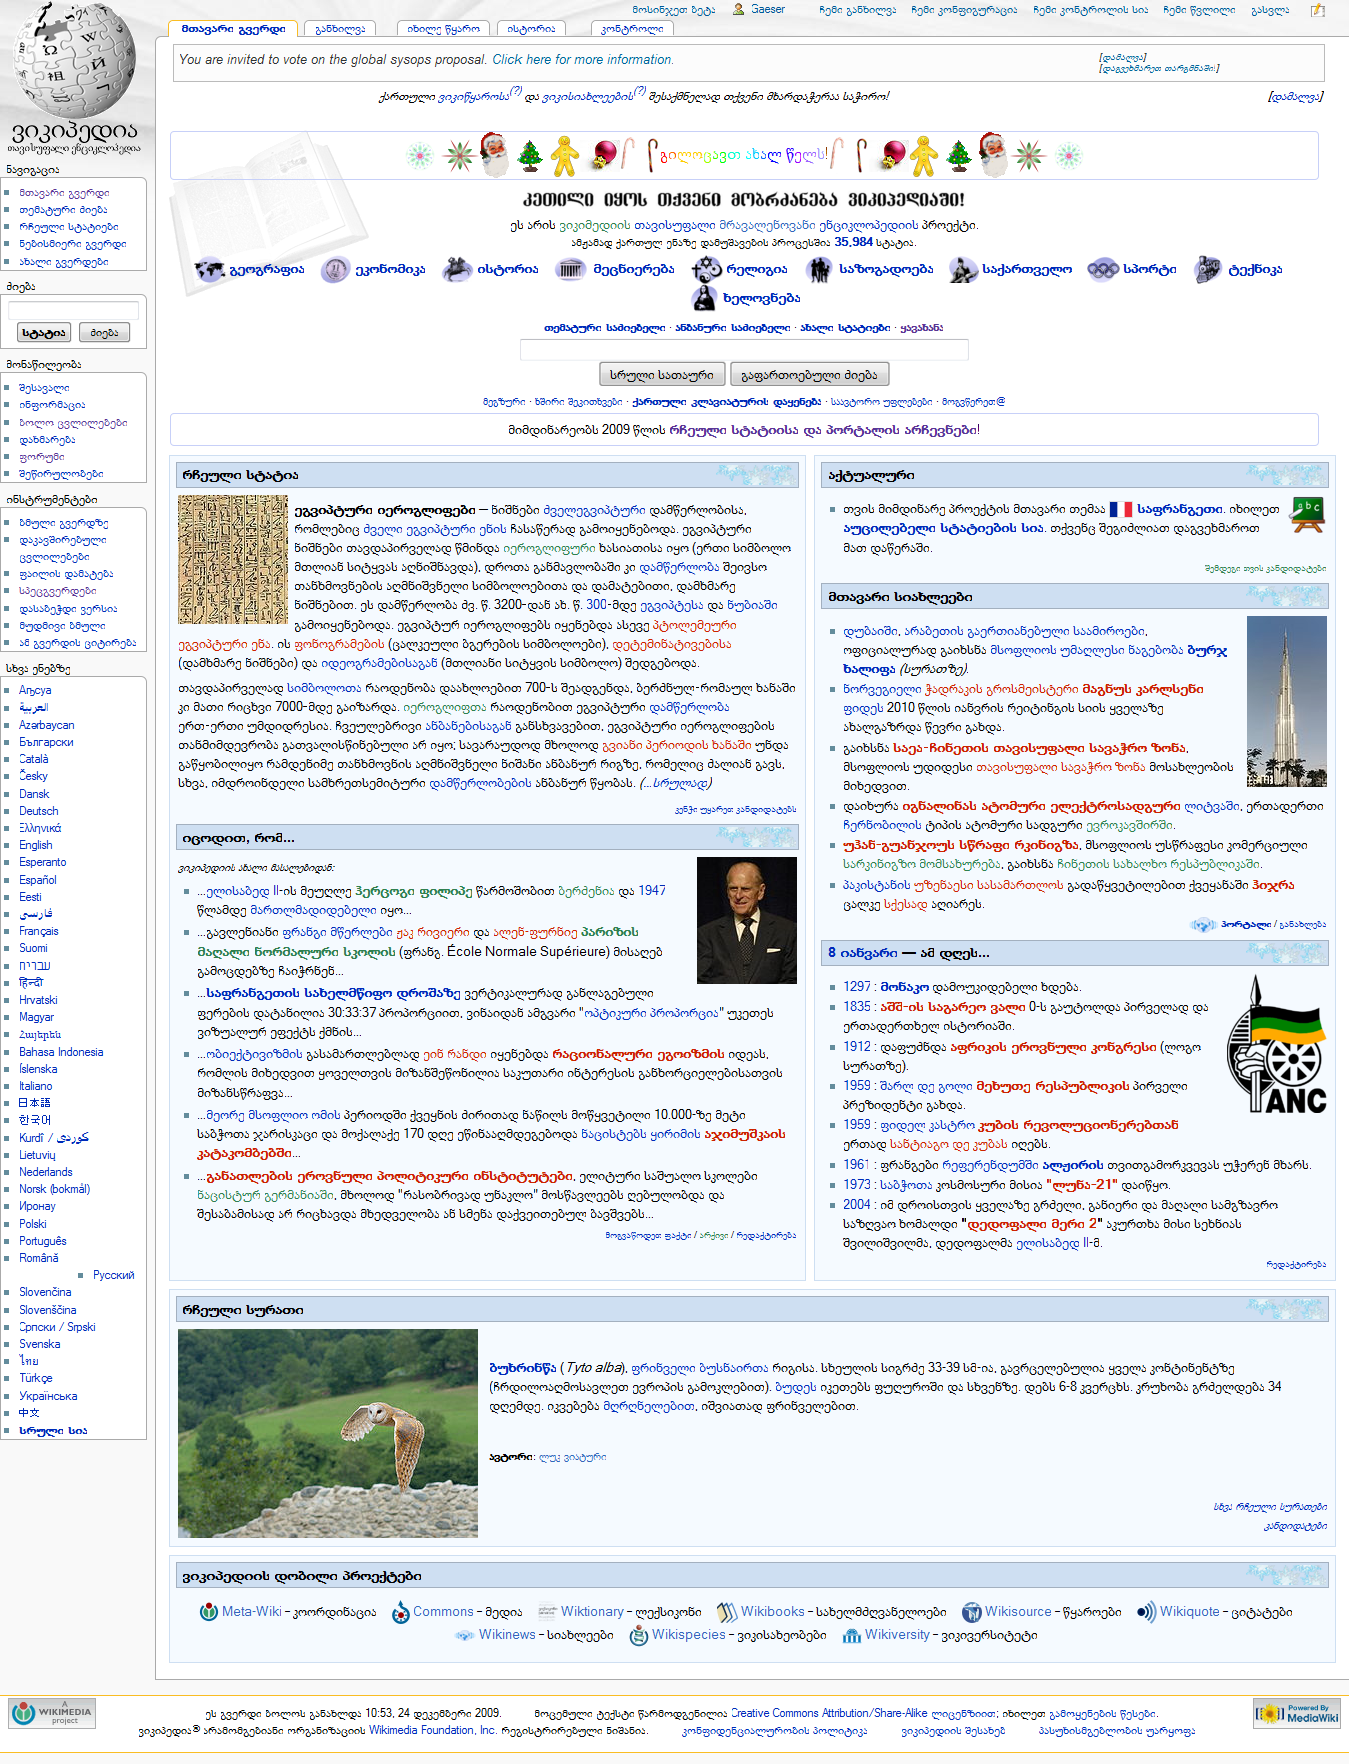Screen dimensions: 1349x1764
Task: Open the ხელოვნება portal Mona Lisa icon
Action: click(x=705, y=298)
